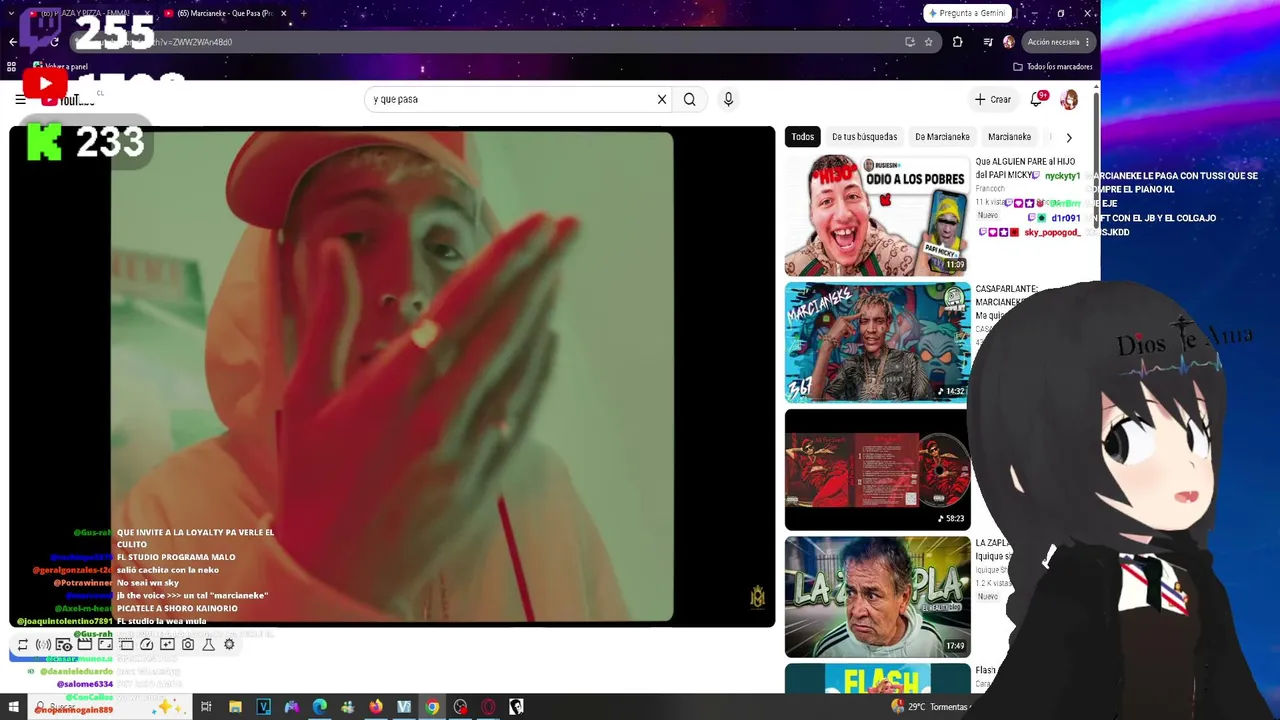The image size is (1280, 720).
Task: Open the red album mix thumbnail 58:23
Action: (x=877, y=469)
